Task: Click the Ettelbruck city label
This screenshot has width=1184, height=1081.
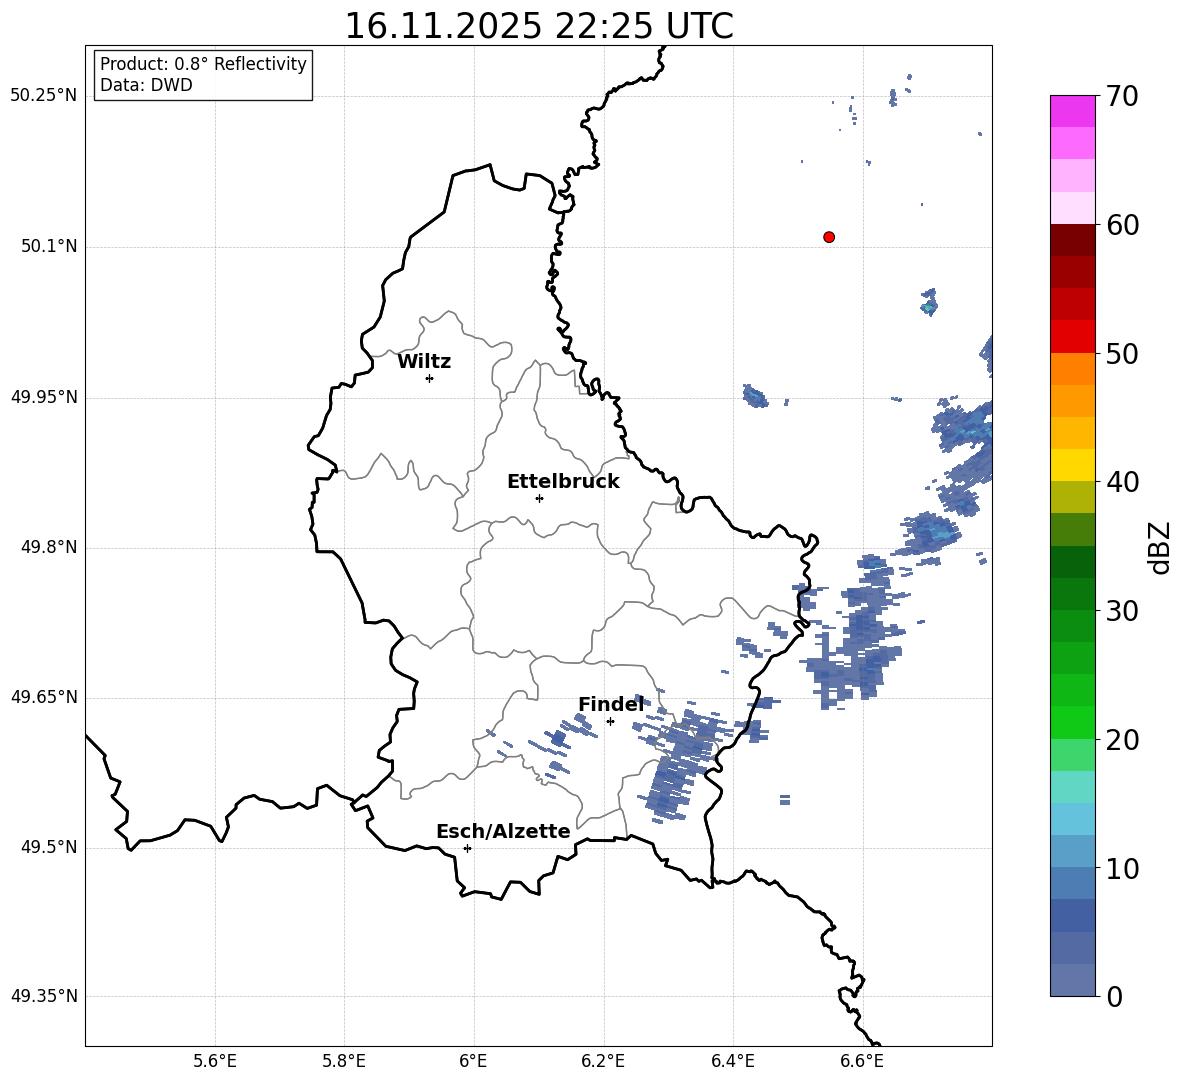Action: [563, 482]
